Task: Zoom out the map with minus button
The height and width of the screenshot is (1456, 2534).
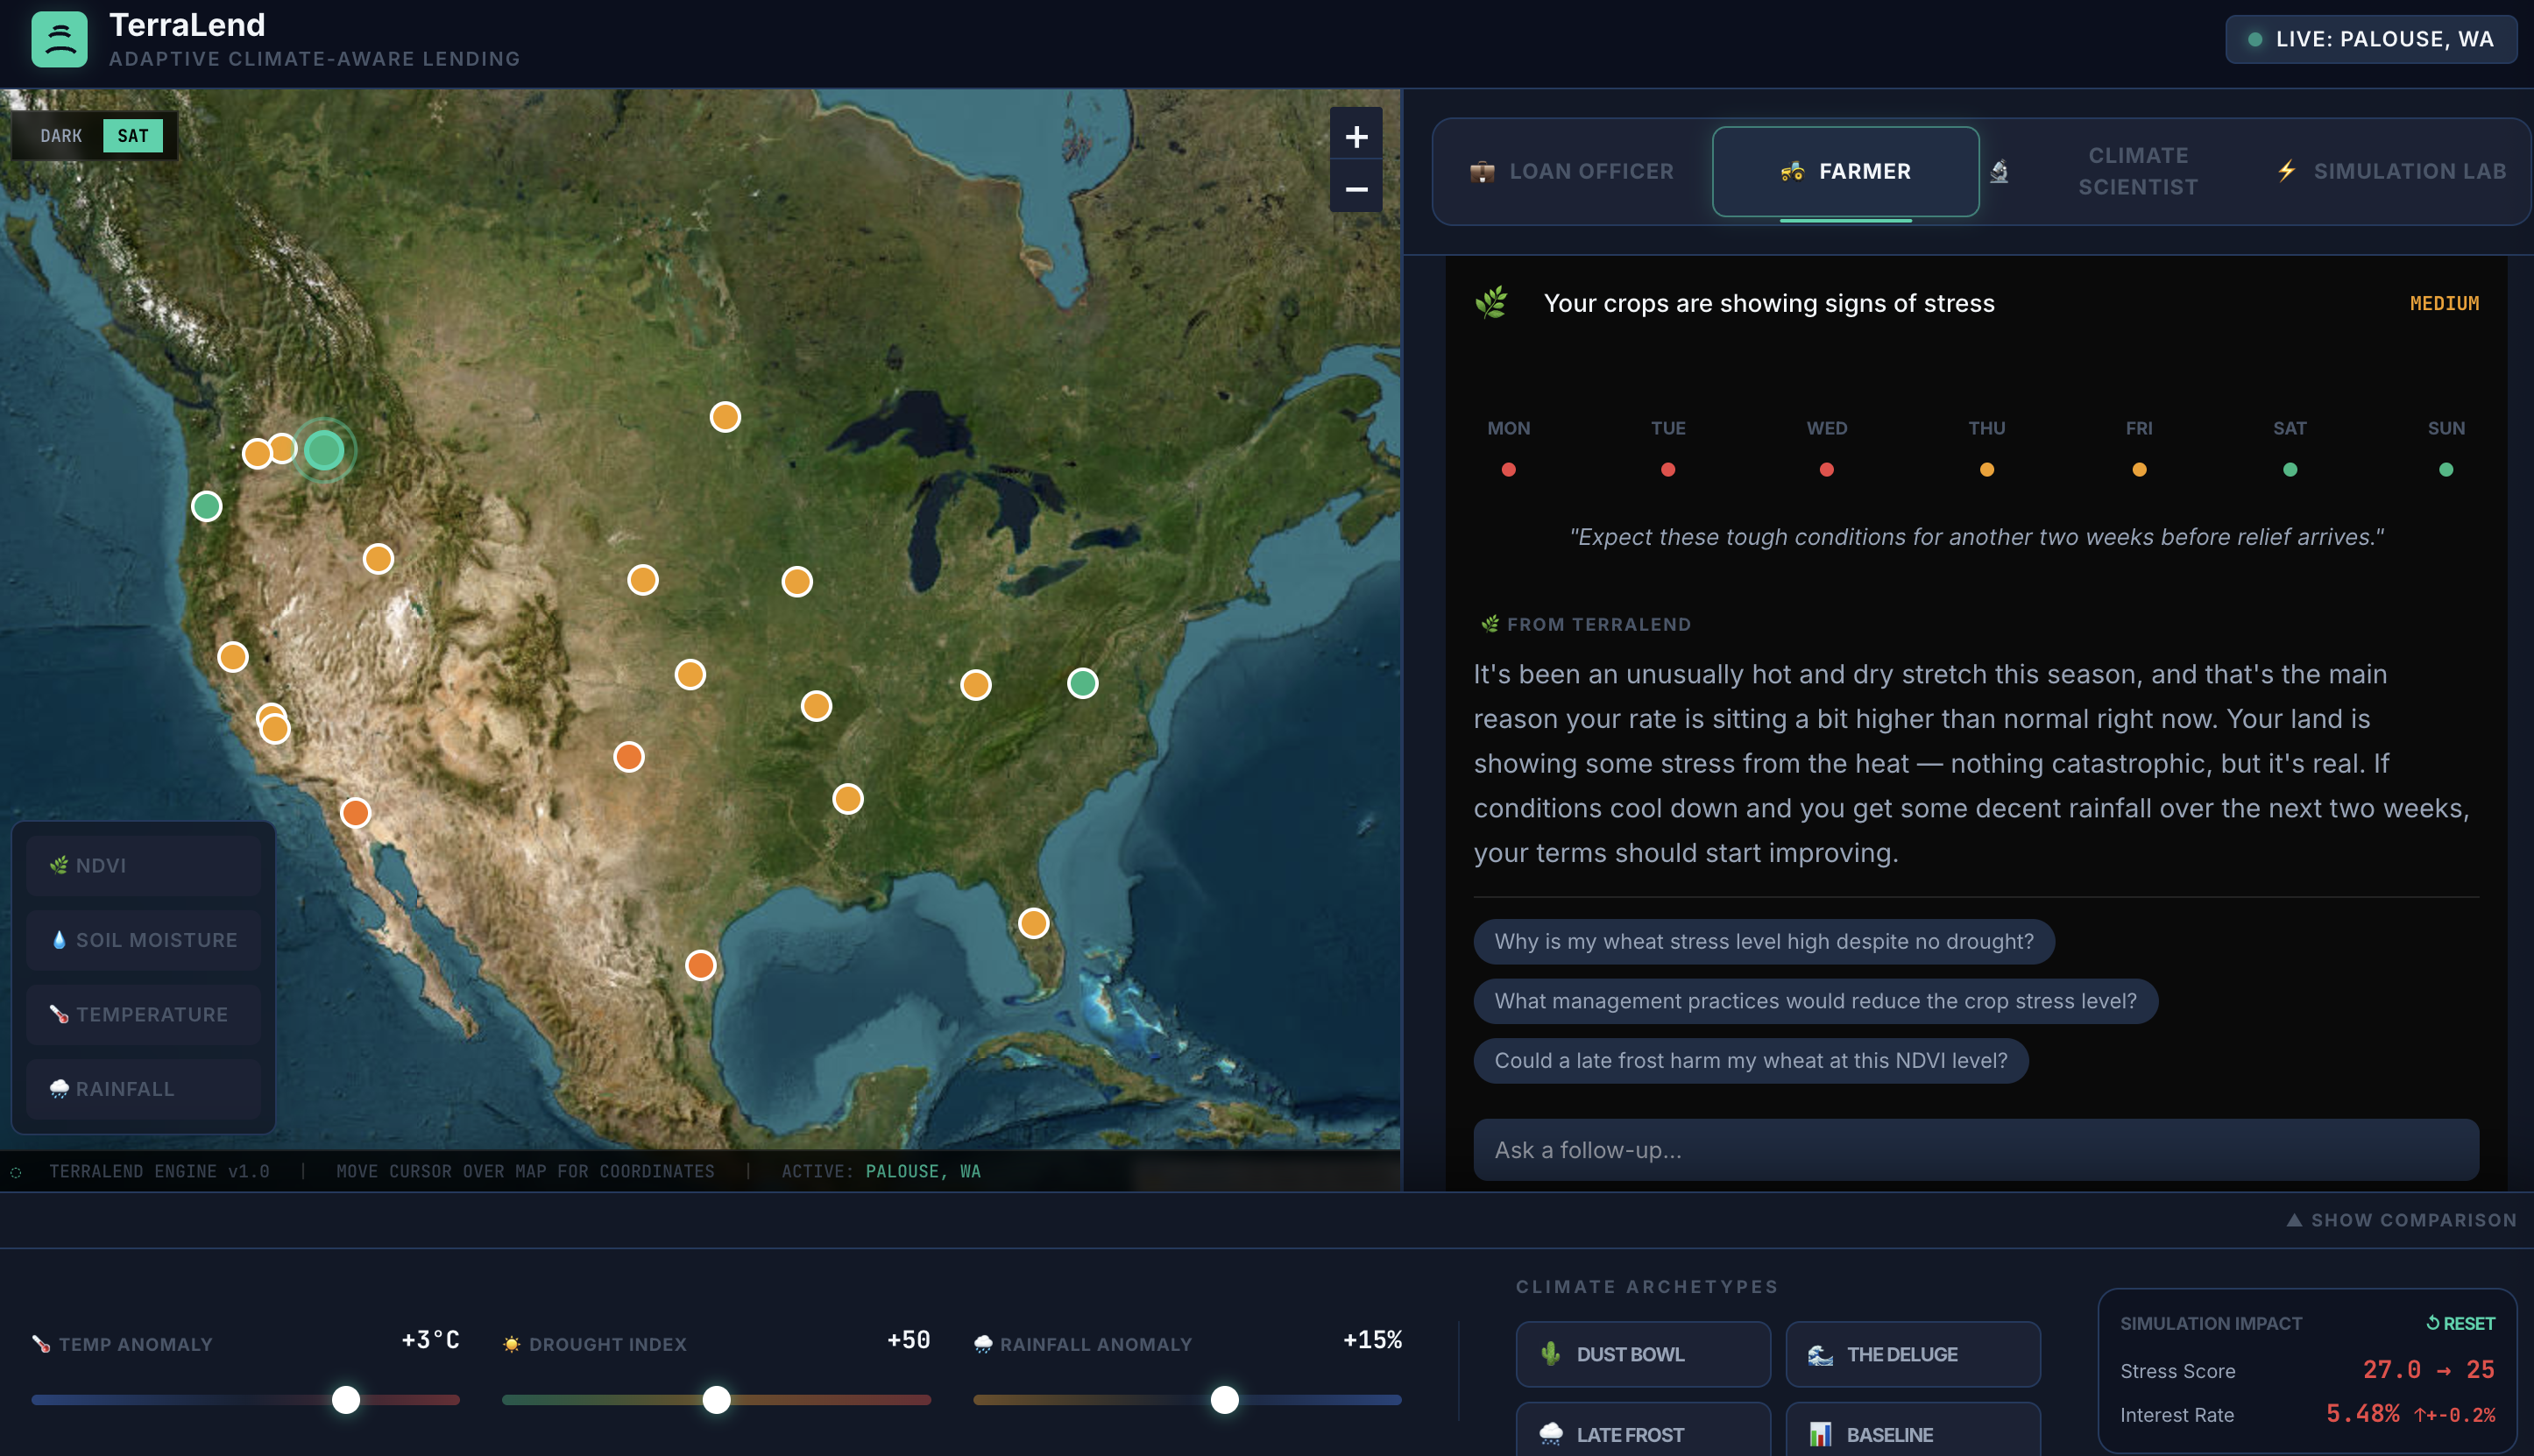Action: (1355, 188)
